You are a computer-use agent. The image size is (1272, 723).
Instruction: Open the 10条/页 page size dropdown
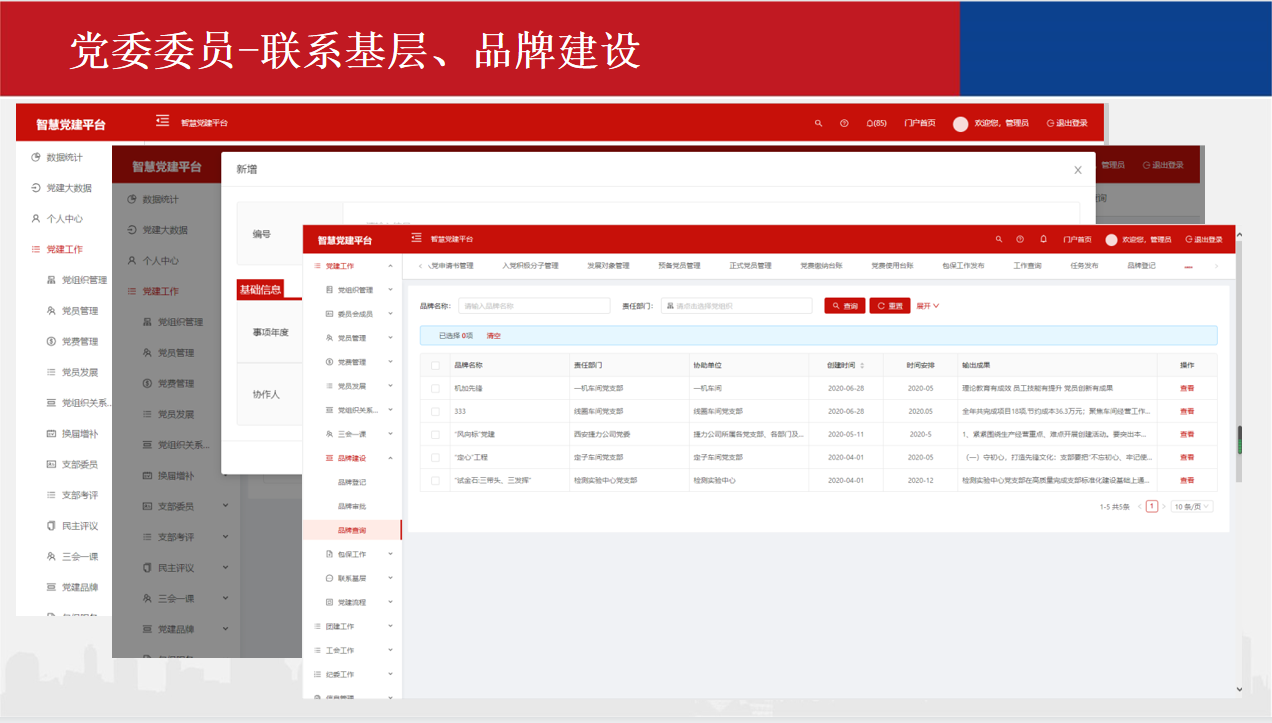pos(1192,507)
